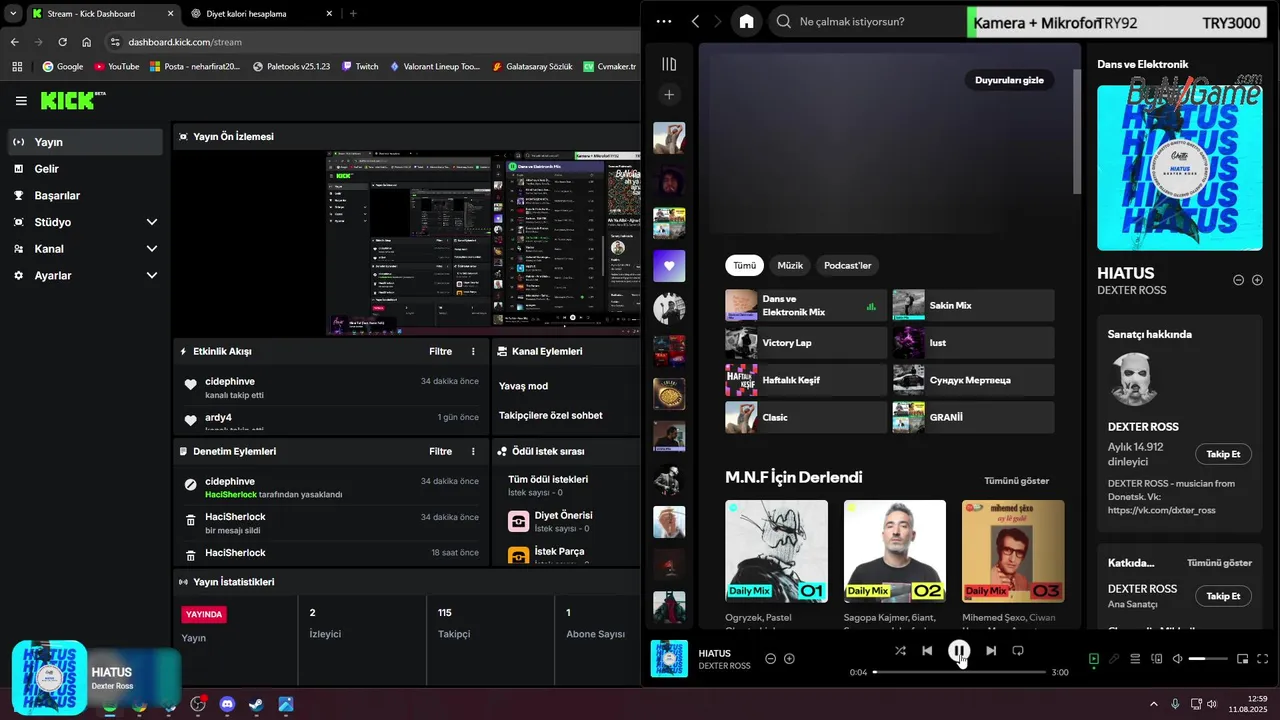
Task: Open the Twitch bookmark
Action: click(x=360, y=66)
